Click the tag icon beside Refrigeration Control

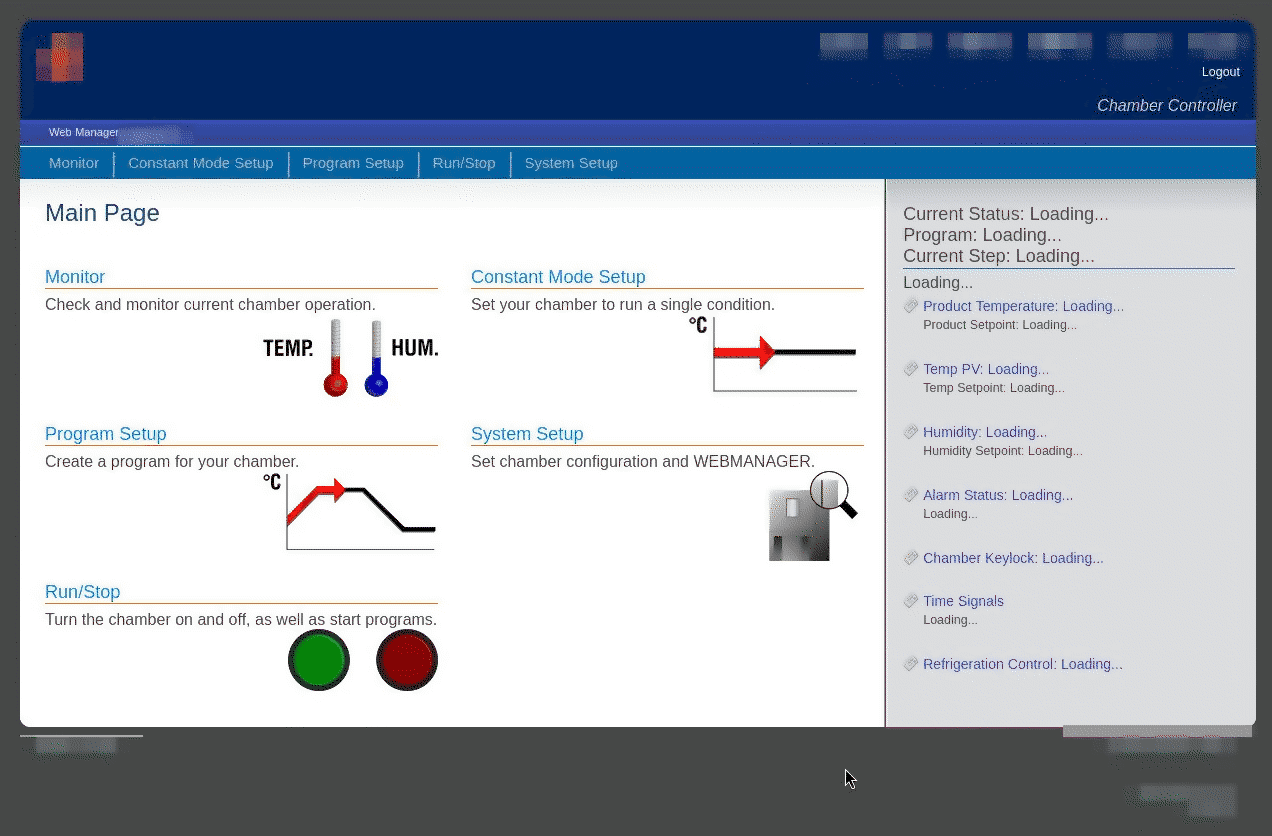911,664
